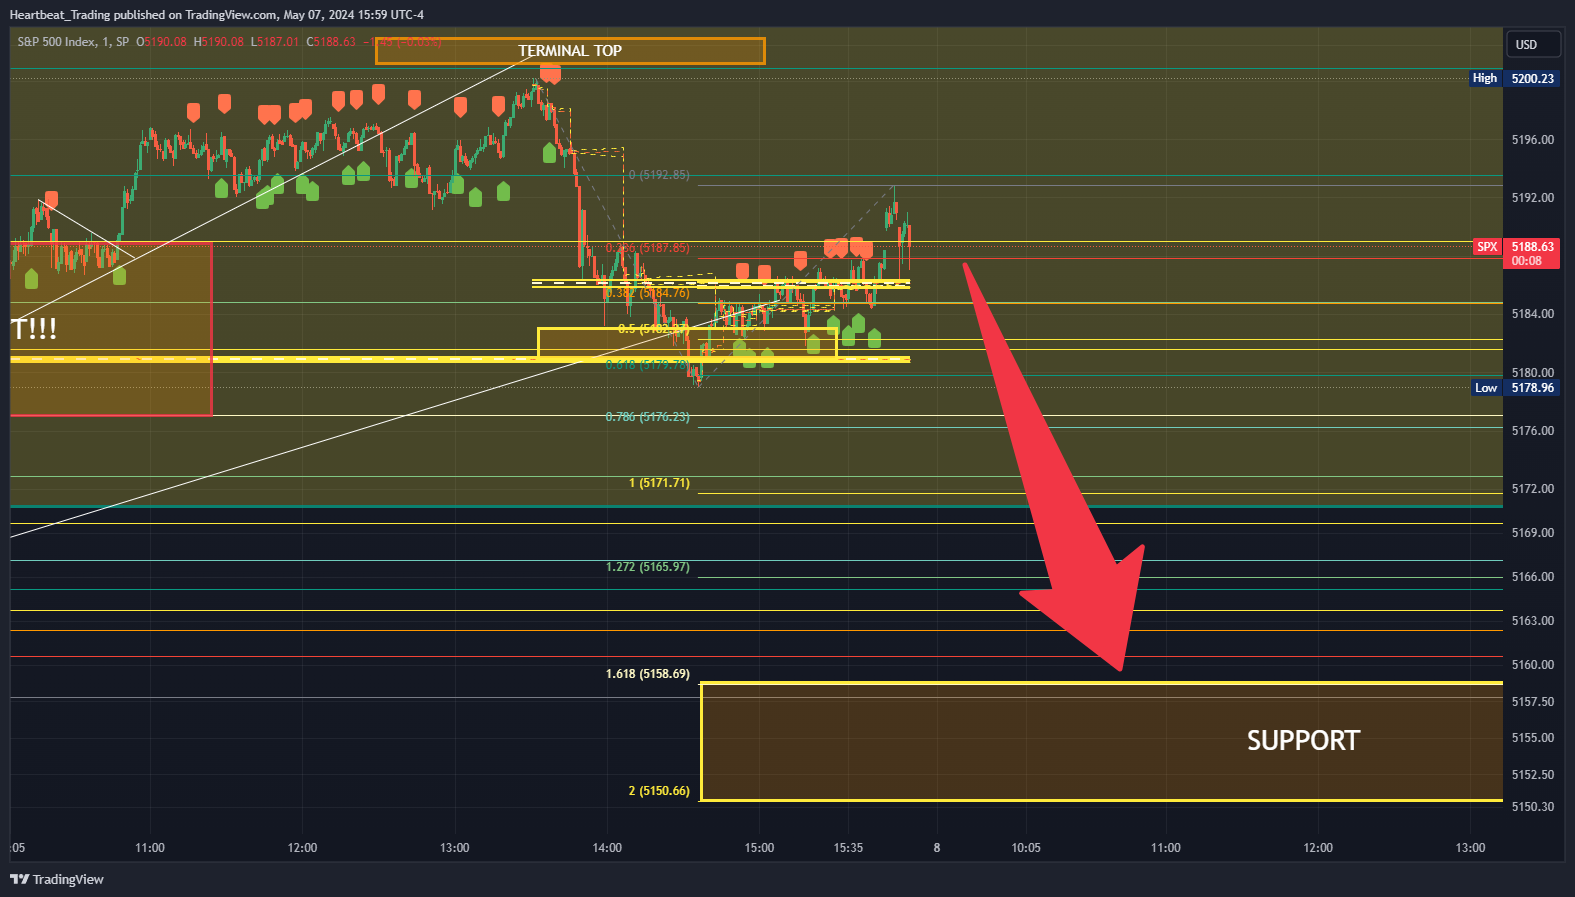Screen dimensions: 1575x897
Task: Click 5172.00 on the price axis
Action: [1533, 489]
